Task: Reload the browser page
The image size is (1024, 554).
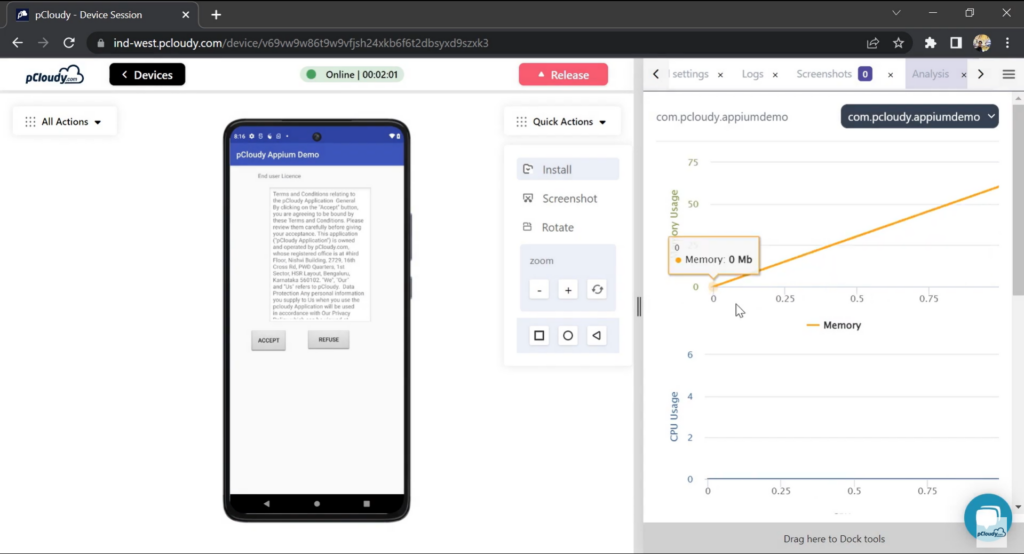Action: pyautogui.click(x=69, y=43)
